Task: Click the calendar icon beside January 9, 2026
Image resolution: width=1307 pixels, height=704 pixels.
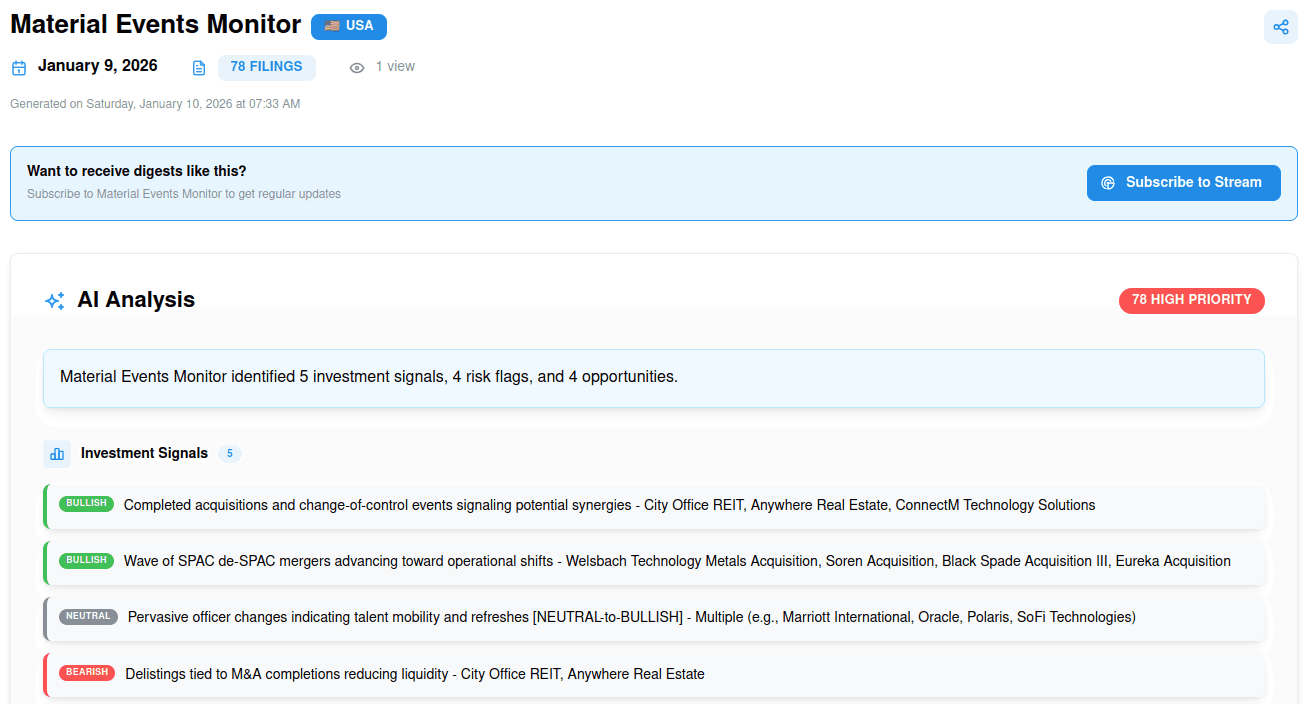Action: (x=18, y=66)
